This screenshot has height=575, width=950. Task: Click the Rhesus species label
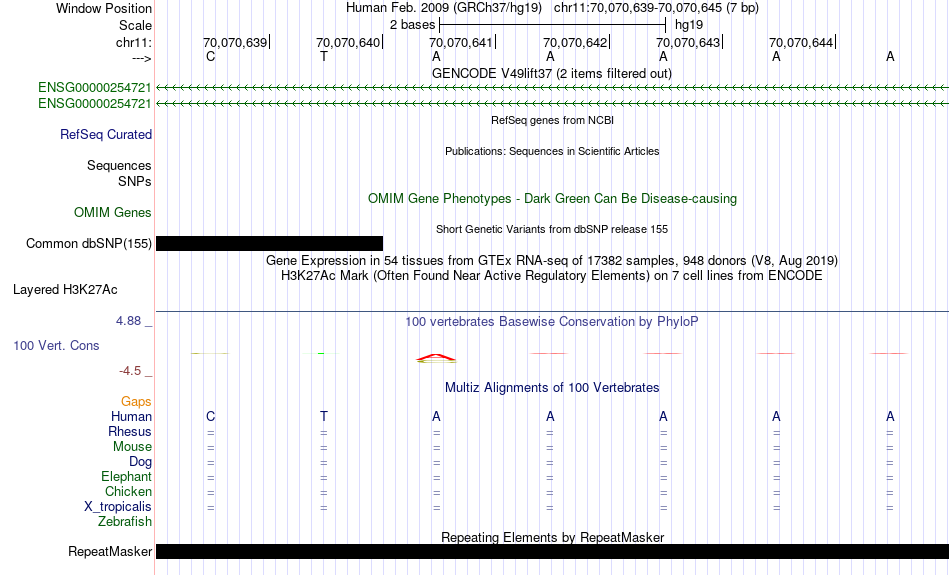(x=130, y=431)
